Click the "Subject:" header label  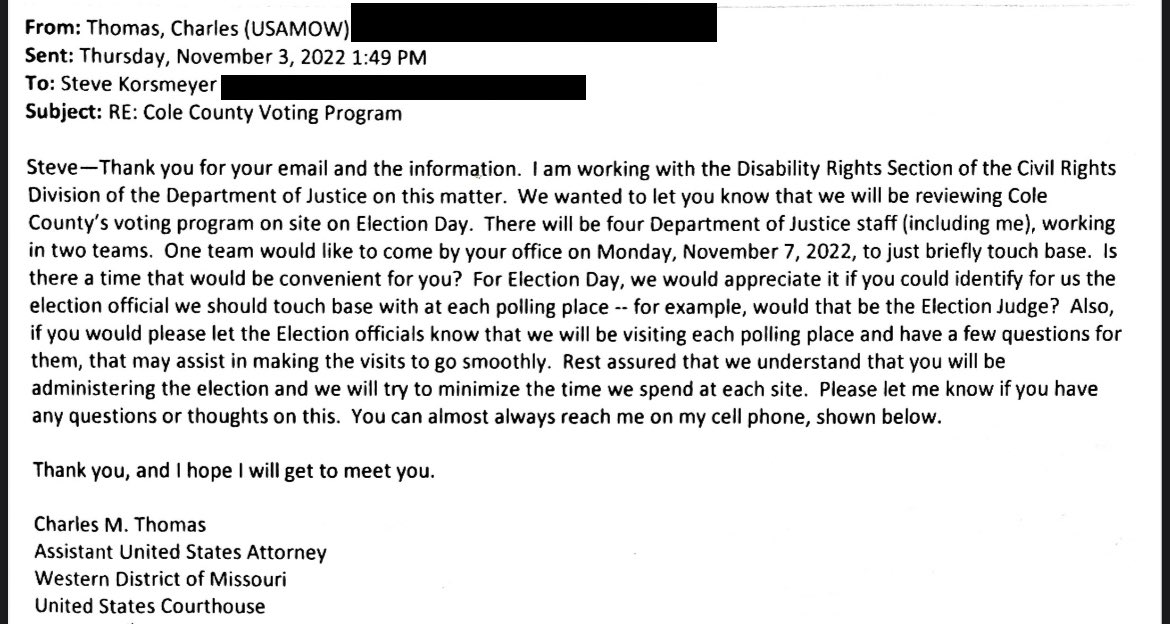pos(63,113)
